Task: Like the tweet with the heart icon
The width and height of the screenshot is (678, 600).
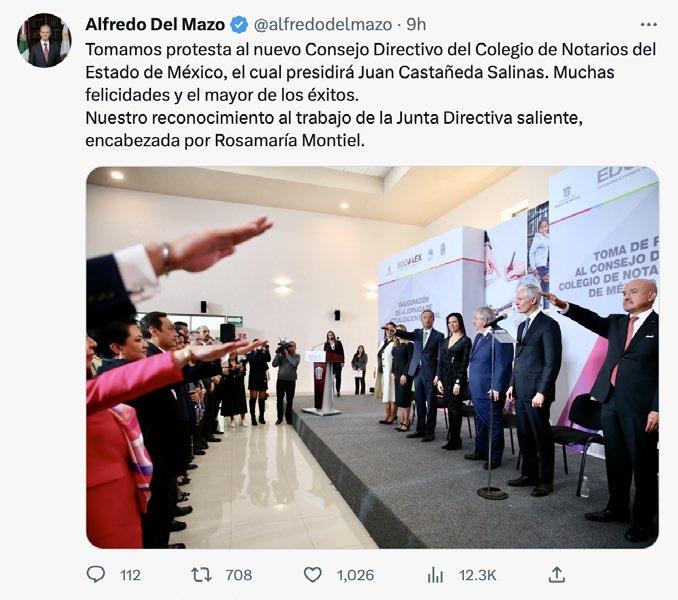Action: click(x=312, y=574)
